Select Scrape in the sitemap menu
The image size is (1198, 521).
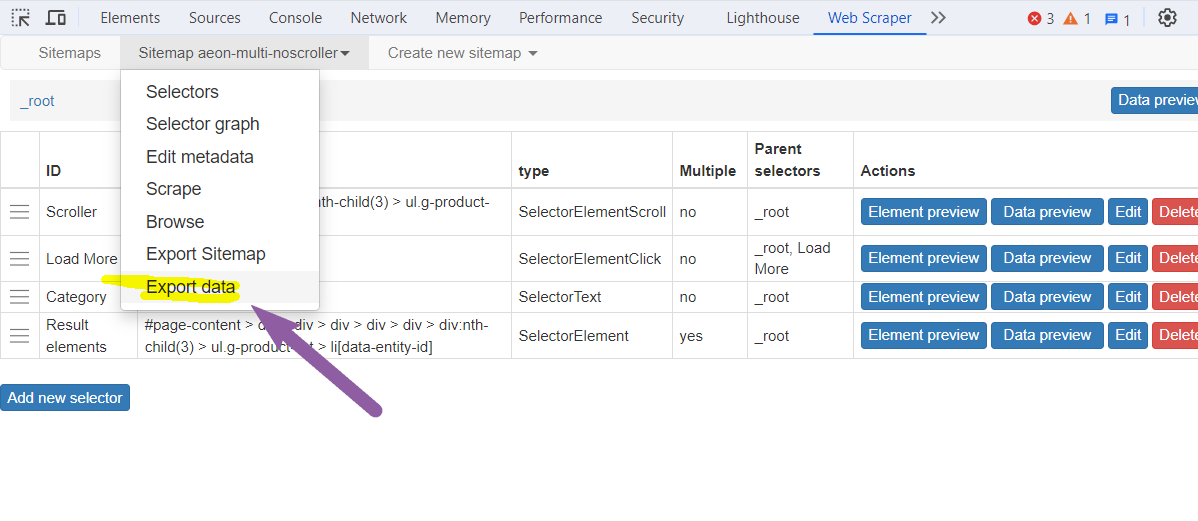[173, 189]
